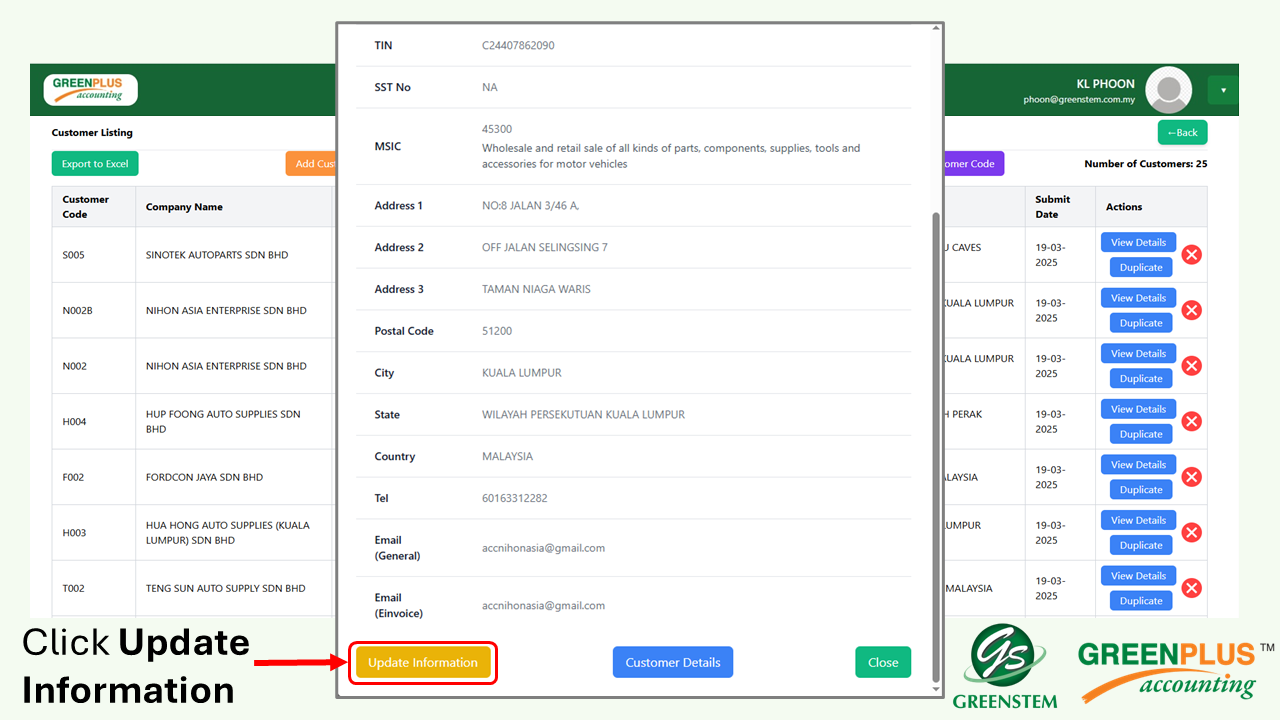
Task: Close the customer info dialog
Action: pyautogui.click(x=883, y=662)
